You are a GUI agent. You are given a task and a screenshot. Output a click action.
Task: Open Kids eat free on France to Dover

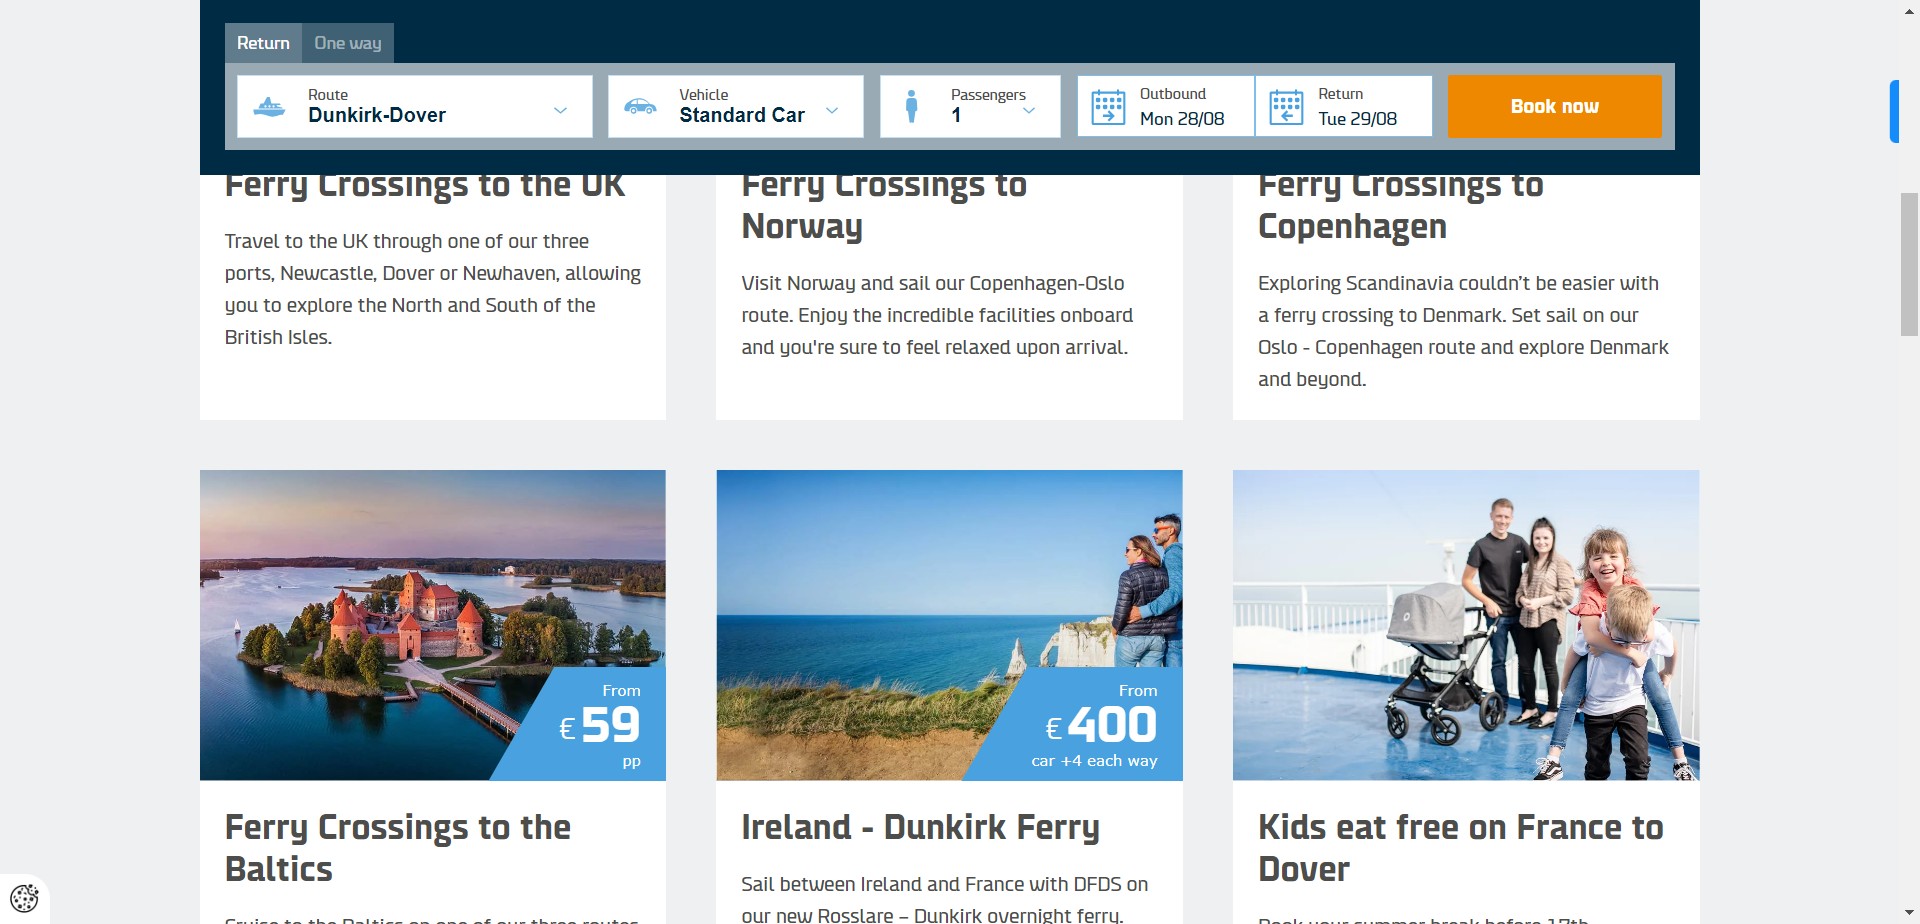click(1460, 847)
